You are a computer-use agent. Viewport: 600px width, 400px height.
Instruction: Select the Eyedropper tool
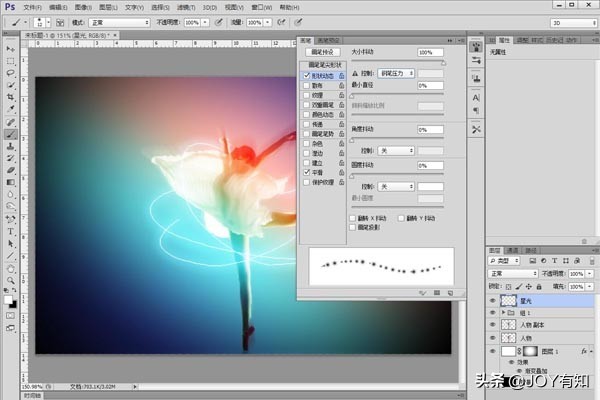pyautogui.click(x=10, y=110)
